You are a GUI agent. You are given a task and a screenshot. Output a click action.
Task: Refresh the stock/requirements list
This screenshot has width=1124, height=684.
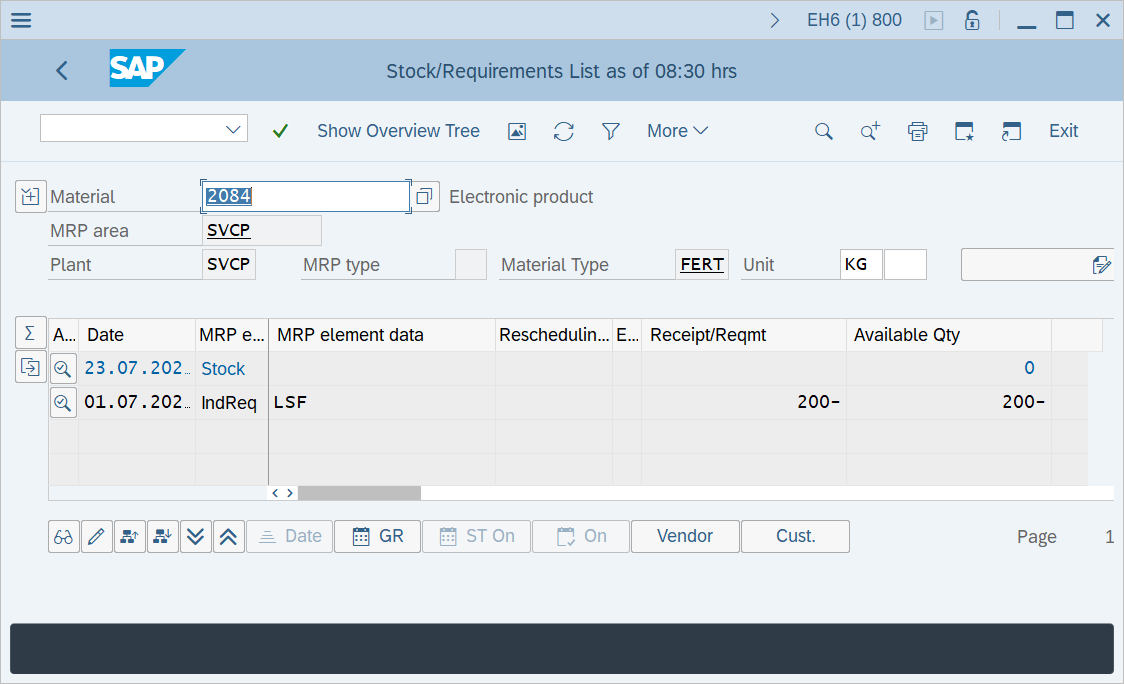point(563,131)
